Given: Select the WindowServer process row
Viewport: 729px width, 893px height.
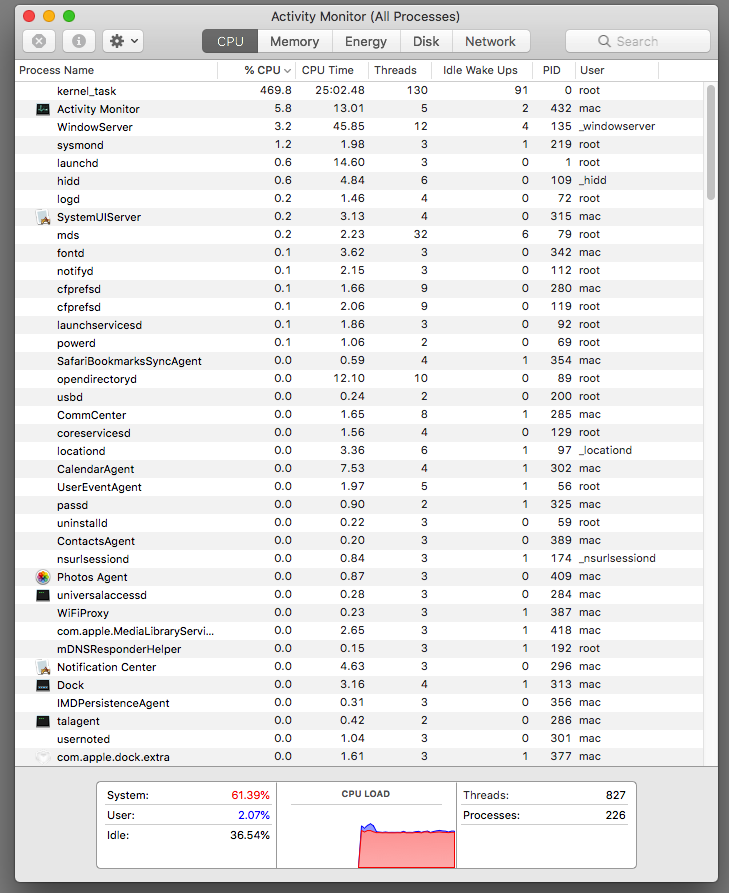Looking at the screenshot, I should [359, 126].
